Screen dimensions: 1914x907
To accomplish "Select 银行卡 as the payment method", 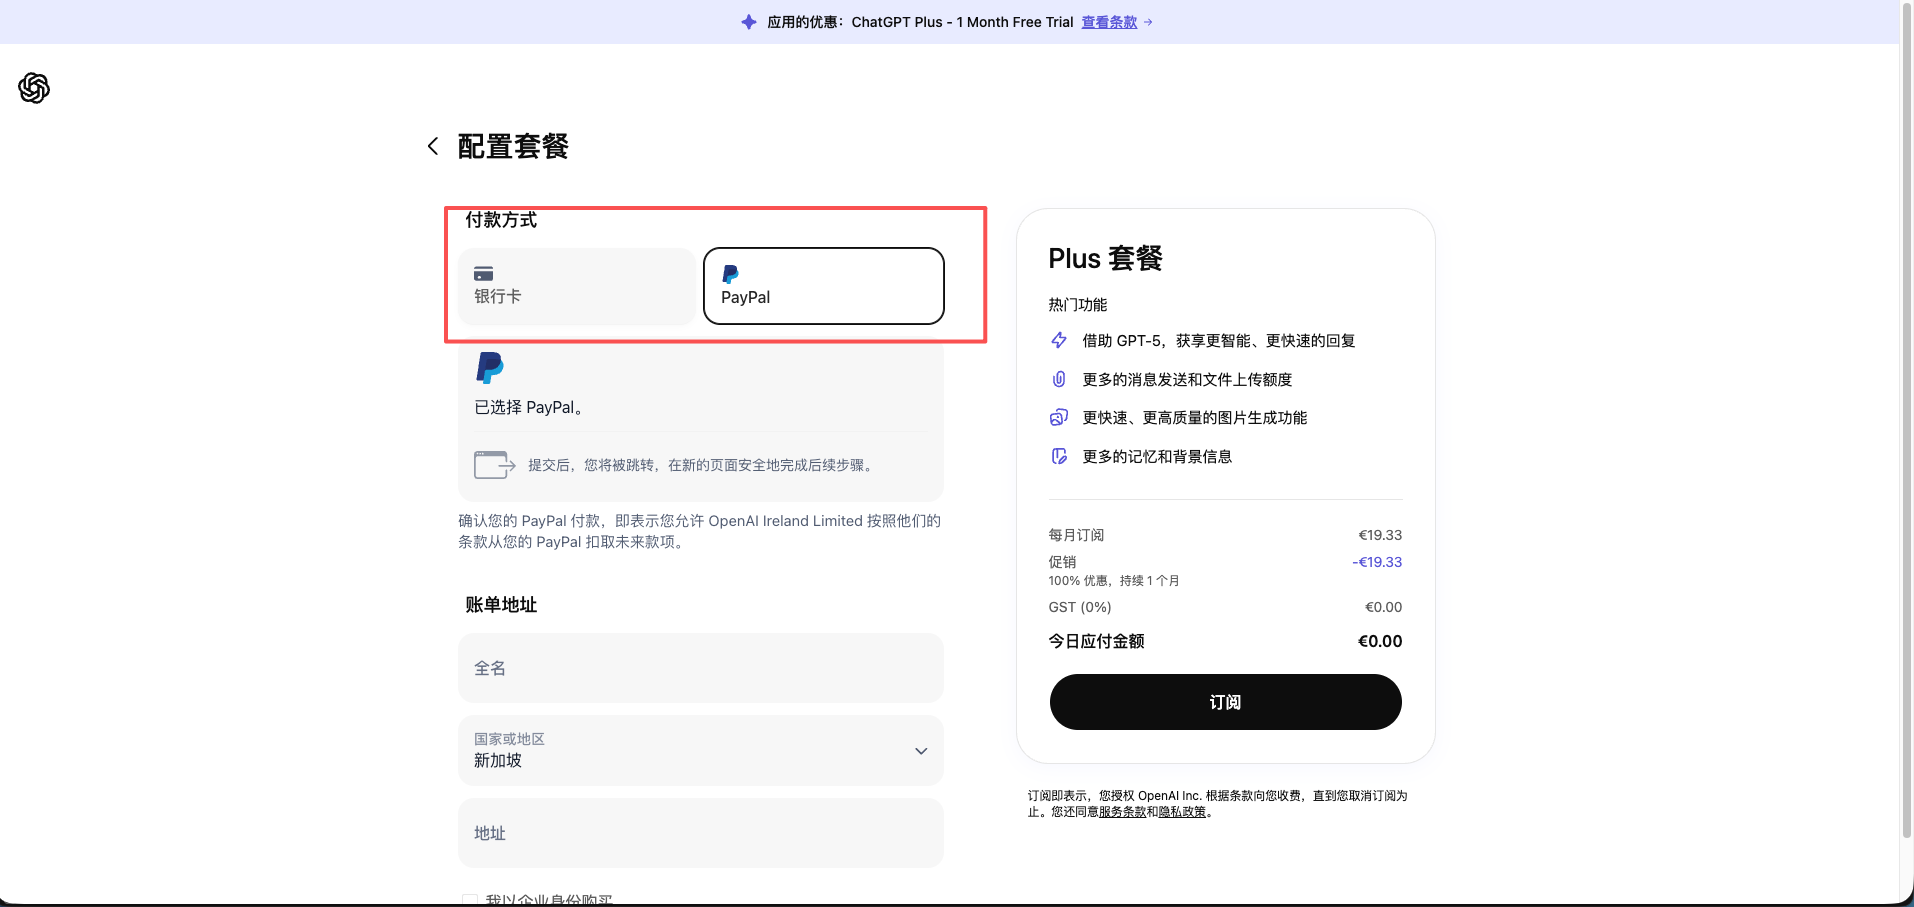I will click(576, 286).
